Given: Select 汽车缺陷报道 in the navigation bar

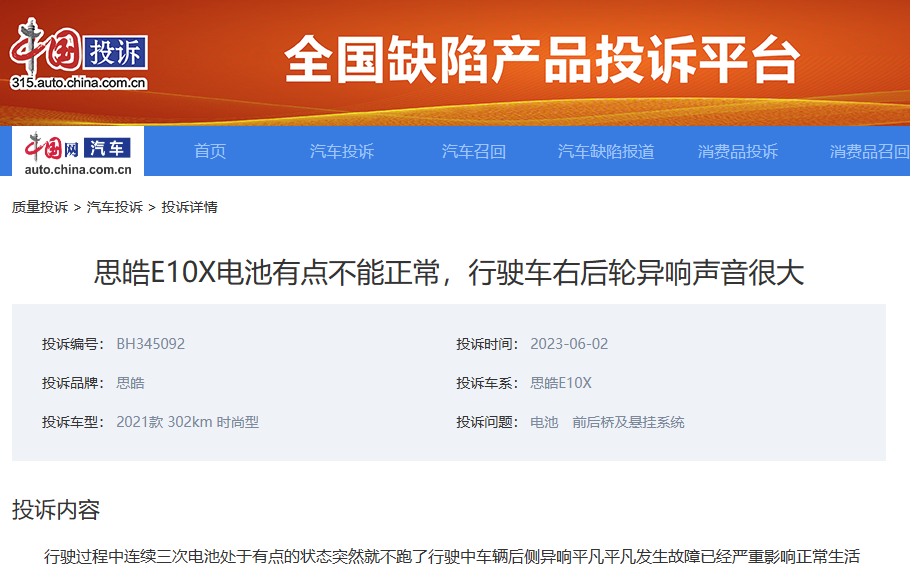Looking at the screenshot, I should pyautogui.click(x=606, y=151).
